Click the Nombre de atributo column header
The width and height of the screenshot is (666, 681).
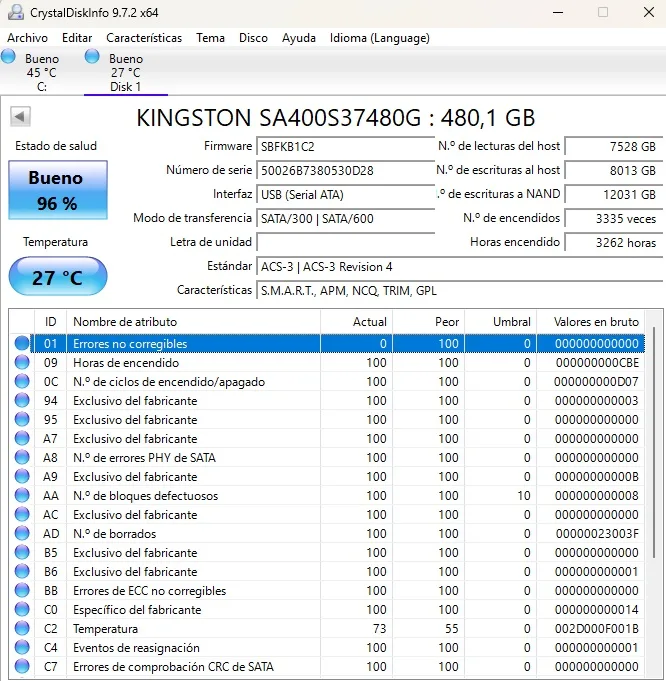[193, 322]
